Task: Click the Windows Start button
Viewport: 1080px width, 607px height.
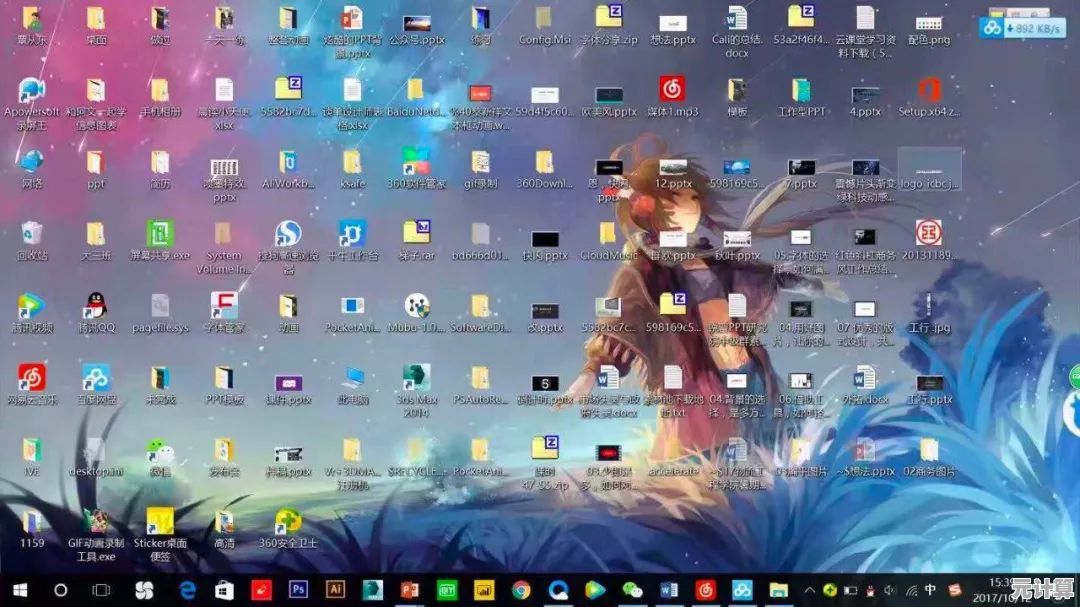Action: point(19,590)
